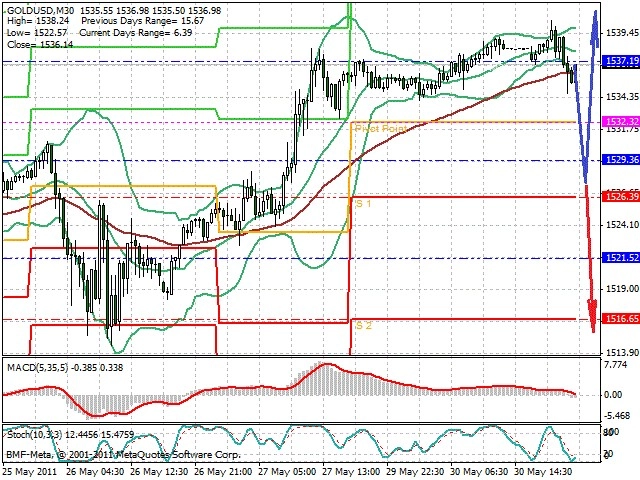The width and height of the screenshot is (640, 480).
Task: Click the blue upward forecast arrowhead
Action: (x=595, y=29)
